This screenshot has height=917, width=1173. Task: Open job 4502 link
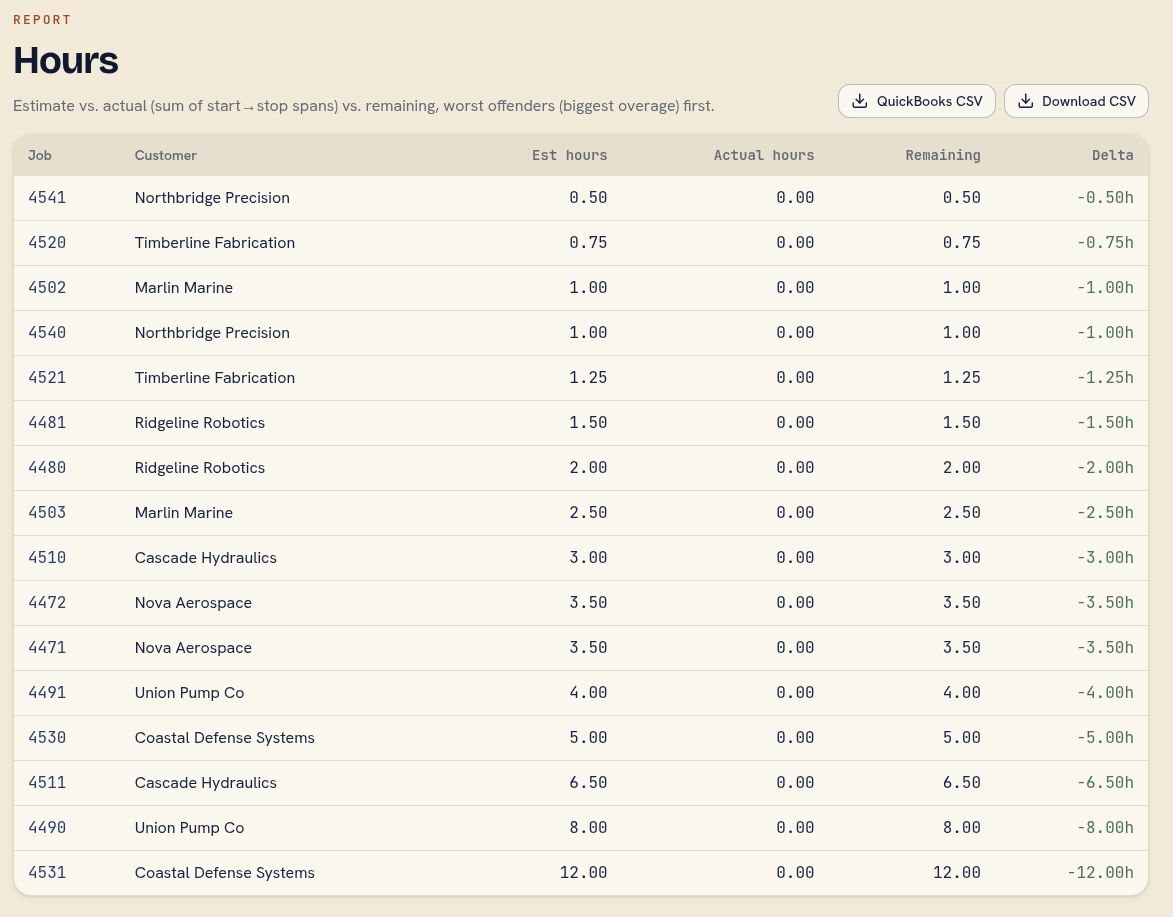pos(47,287)
